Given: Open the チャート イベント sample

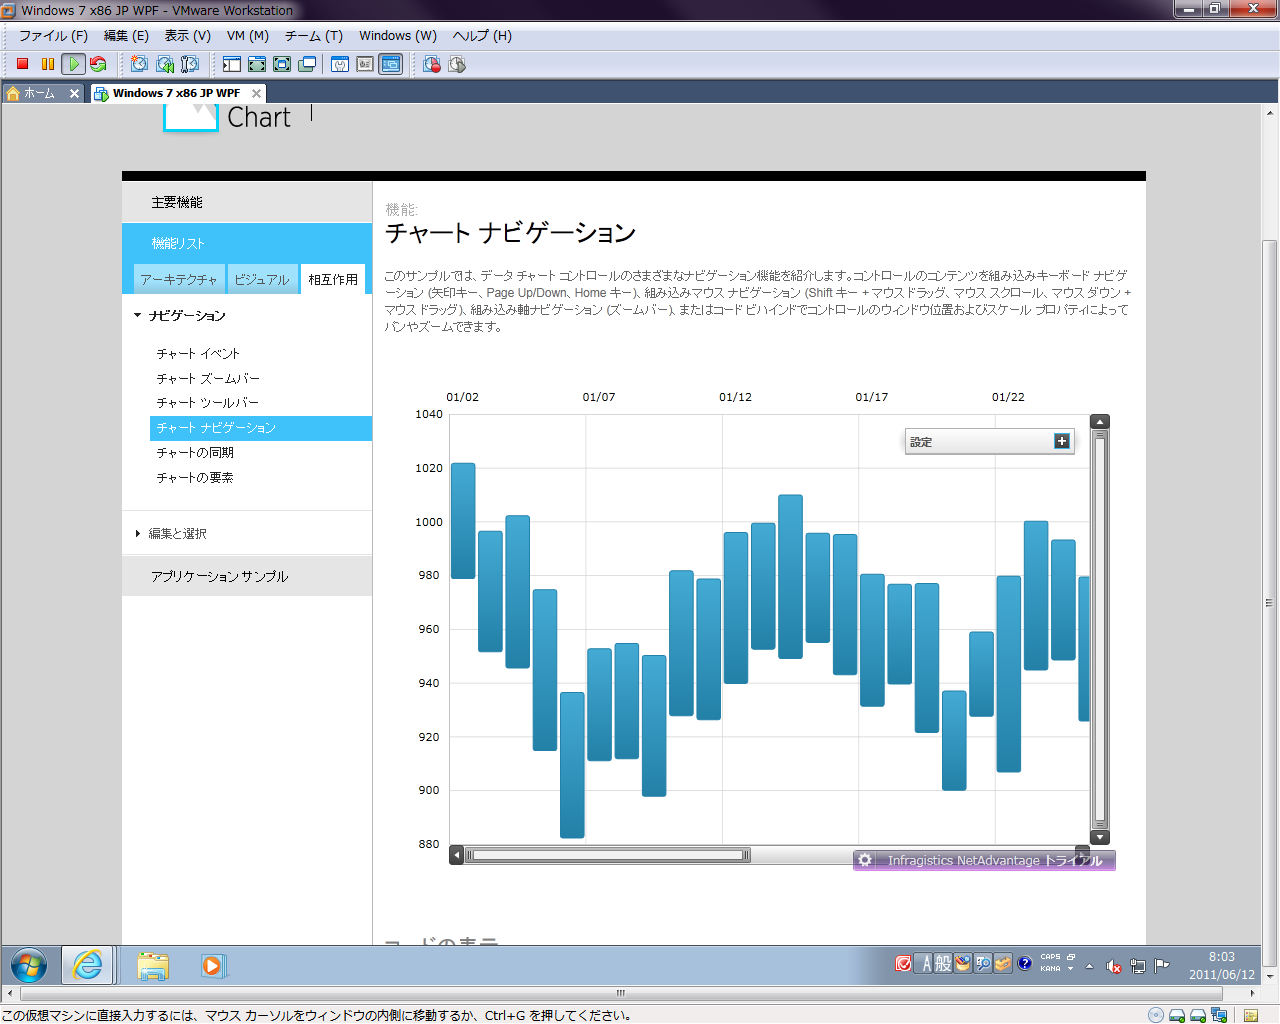Looking at the screenshot, I should coord(198,353).
